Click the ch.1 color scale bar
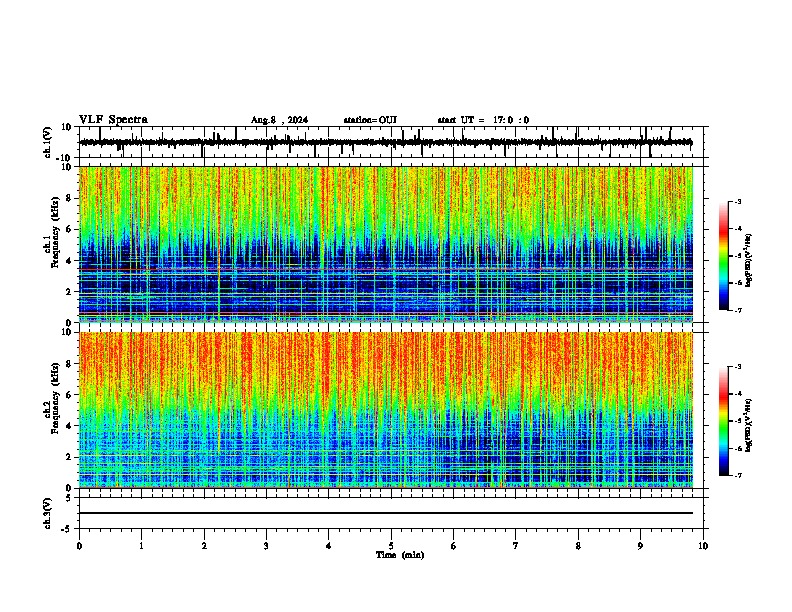Viewport: 792px width, 612px height. point(724,256)
